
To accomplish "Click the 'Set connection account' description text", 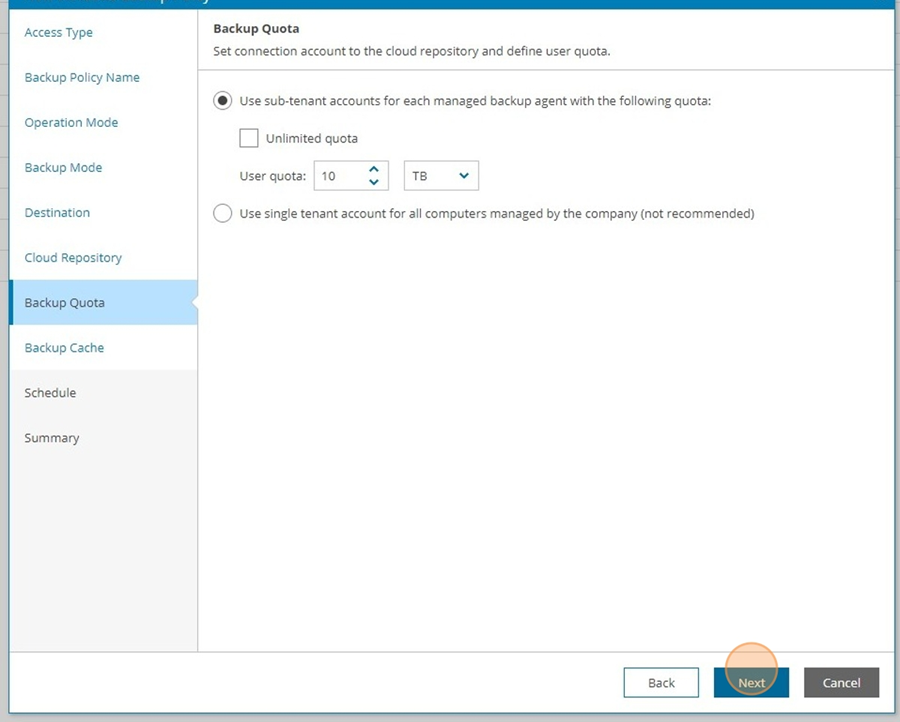I will point(412,51).
